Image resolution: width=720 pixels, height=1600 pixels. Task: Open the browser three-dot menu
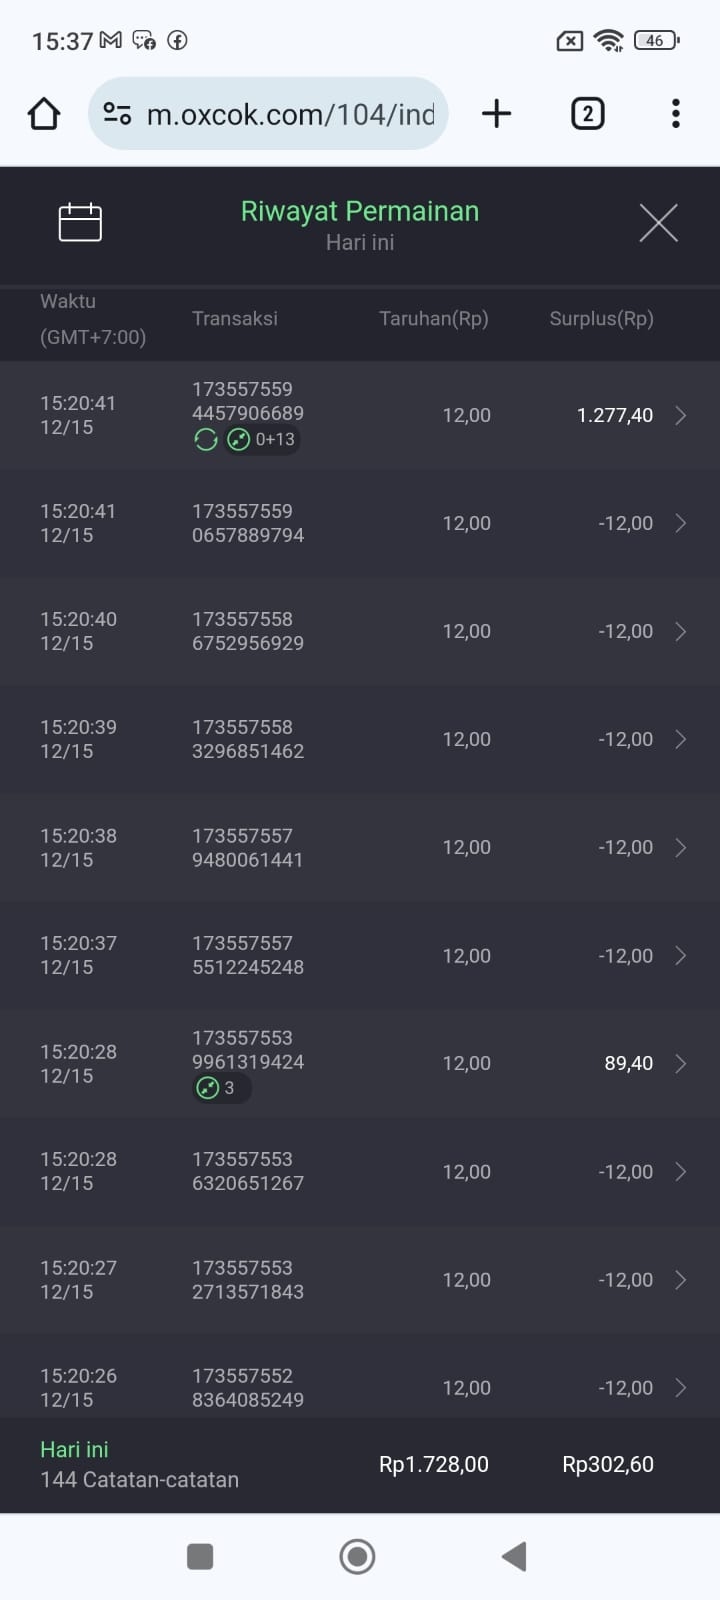[x=676, y=114]
